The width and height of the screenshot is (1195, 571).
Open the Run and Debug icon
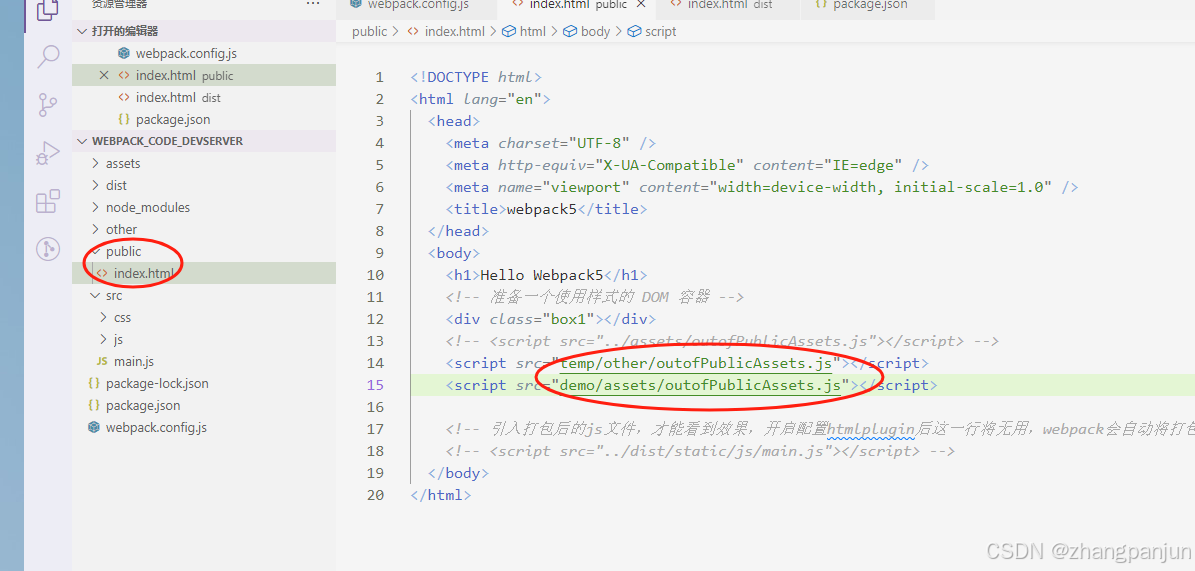47,153
